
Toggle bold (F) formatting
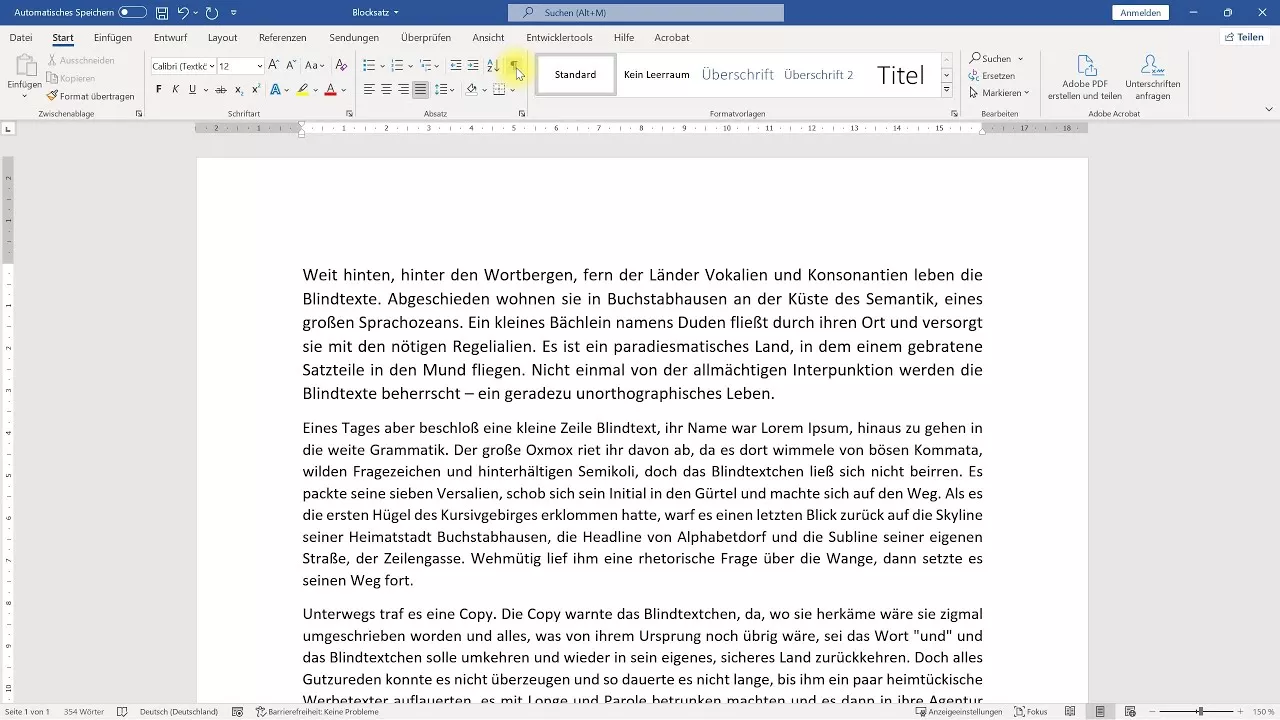157,89
